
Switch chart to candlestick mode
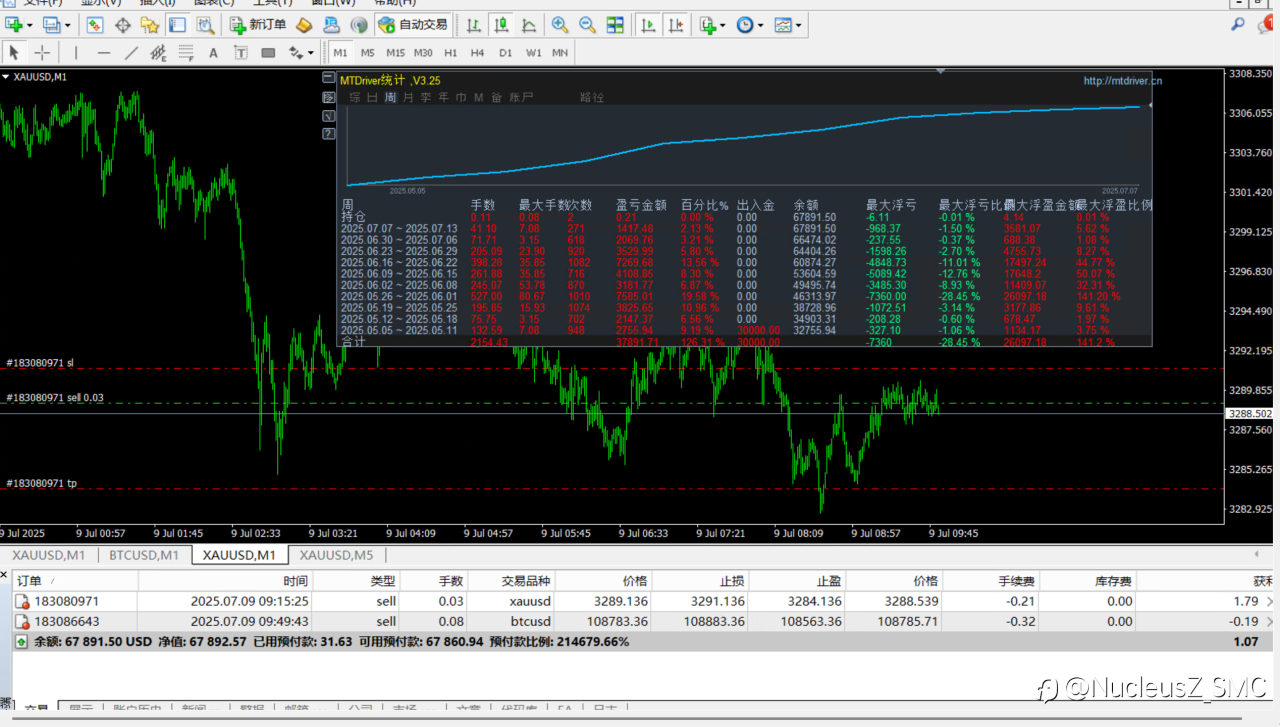[x=500, y=25]
